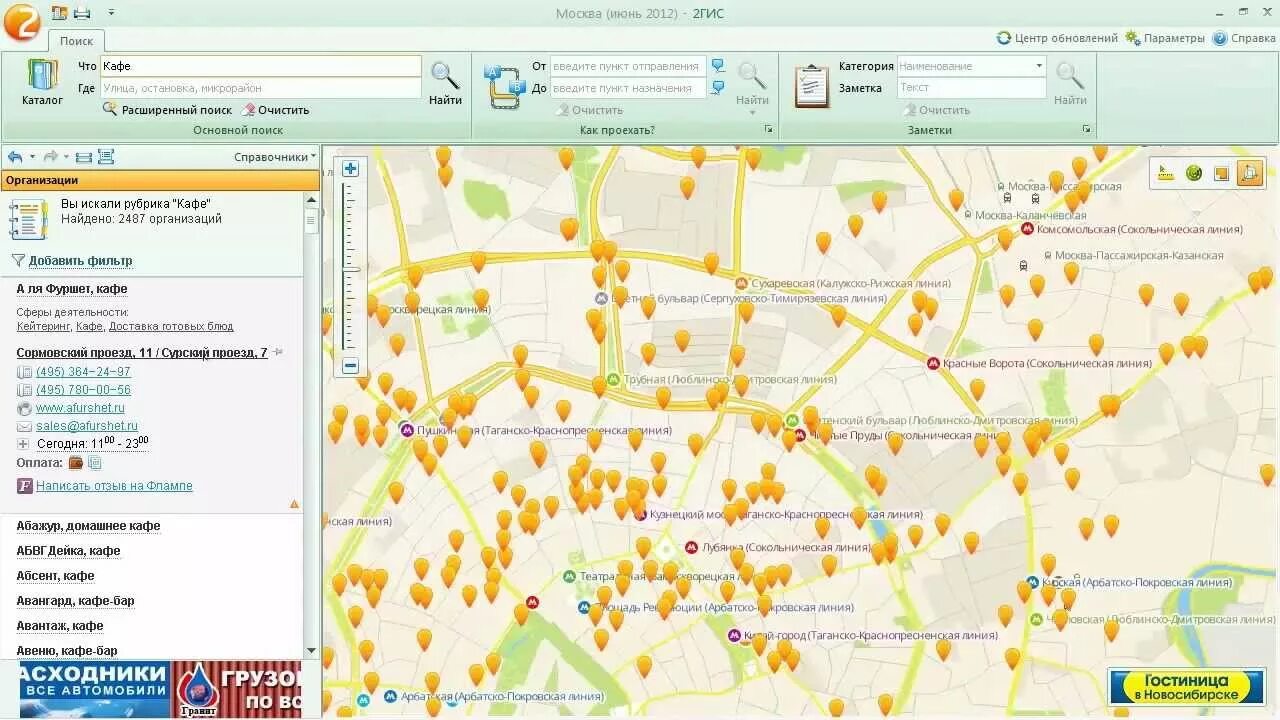
Task: Click the pin icon next to address
Action: coord(278,352)
